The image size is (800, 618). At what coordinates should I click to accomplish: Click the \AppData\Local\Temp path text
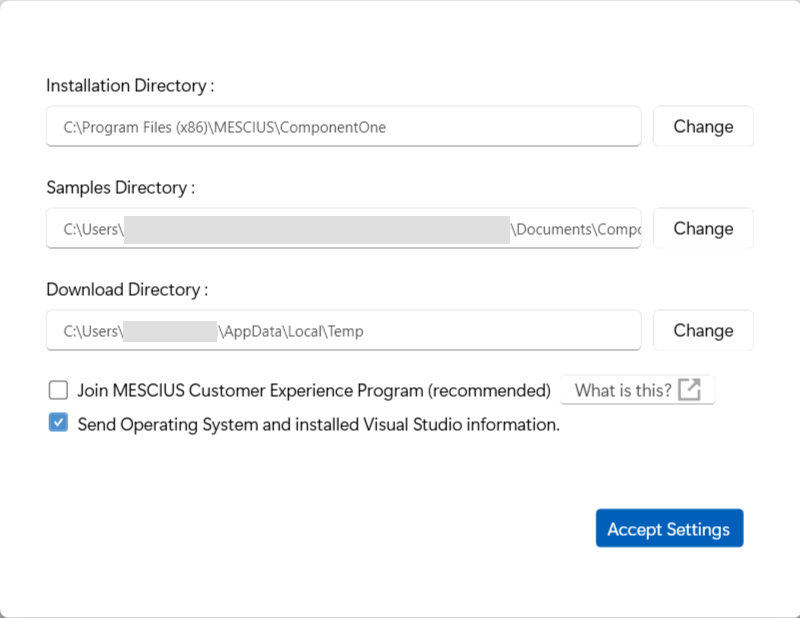291,331
